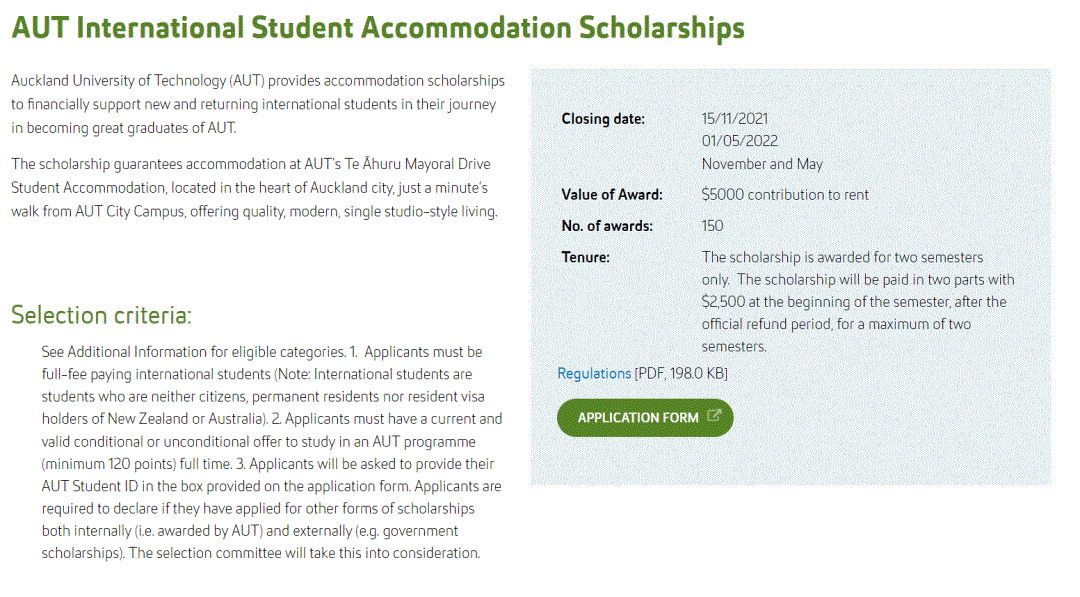Click the 01/05/2022 closing date
The width and height of the screenshot is (1080, 597).
[x=739, y=141]
